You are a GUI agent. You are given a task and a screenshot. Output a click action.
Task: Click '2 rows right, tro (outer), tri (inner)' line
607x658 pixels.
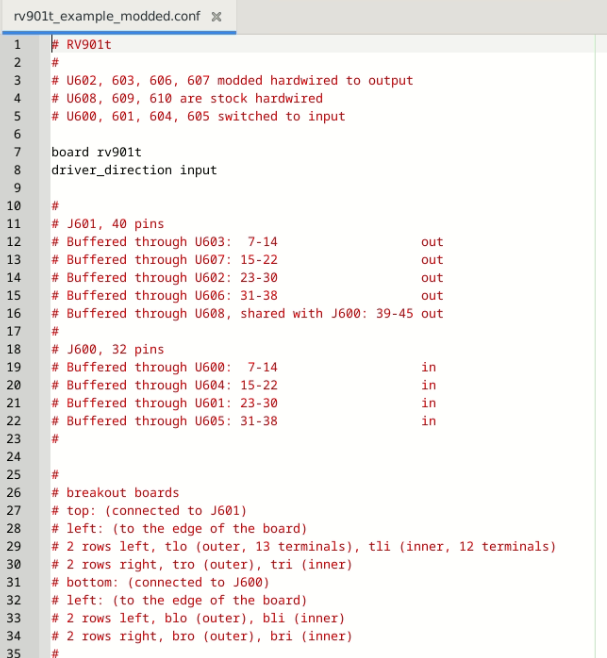coord(202,564)
